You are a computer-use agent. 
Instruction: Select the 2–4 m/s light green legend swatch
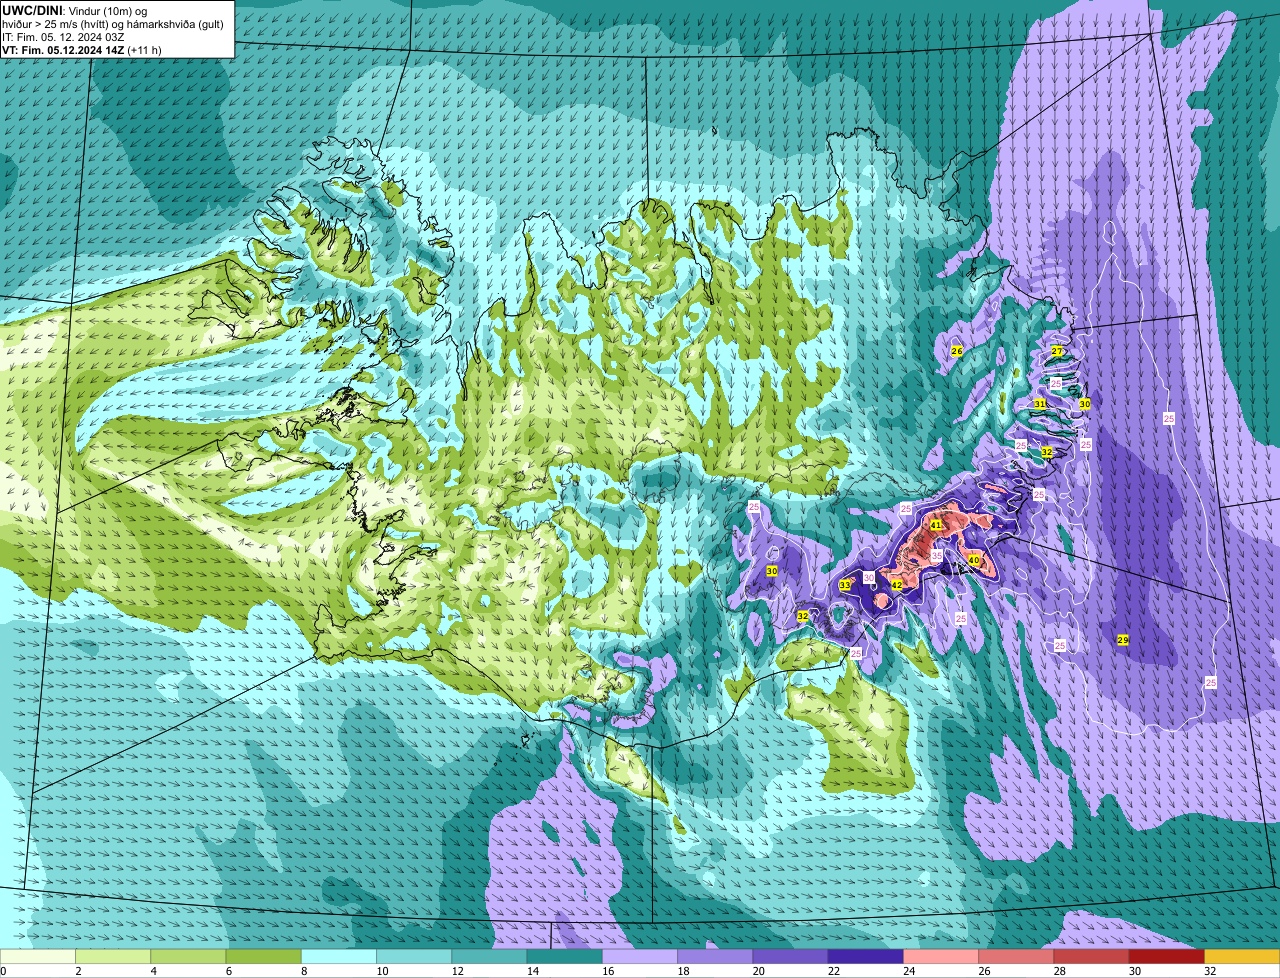[113, 957]
